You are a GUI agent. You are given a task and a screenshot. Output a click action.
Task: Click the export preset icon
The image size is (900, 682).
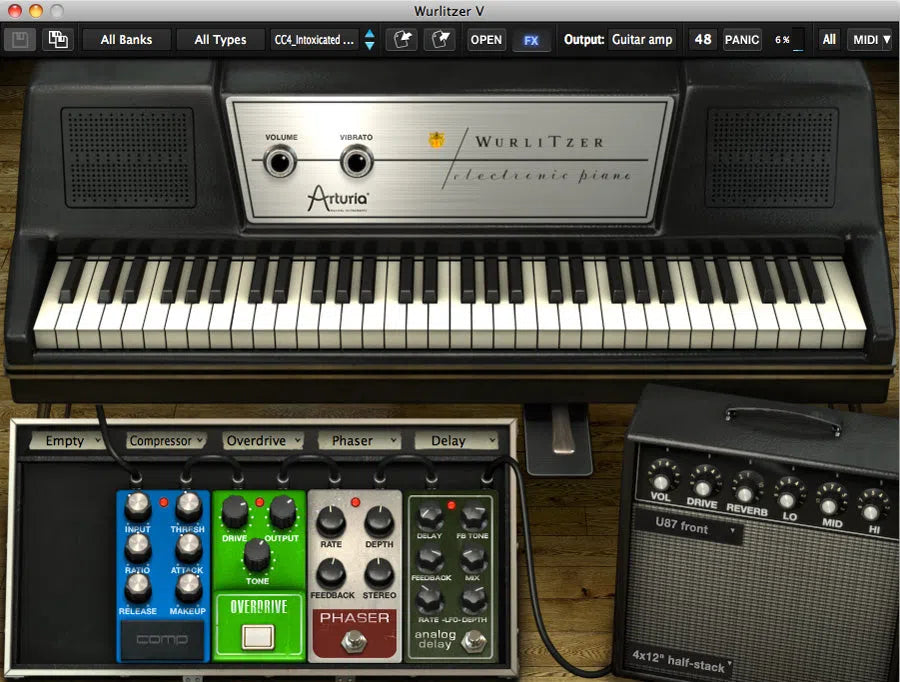439,40
